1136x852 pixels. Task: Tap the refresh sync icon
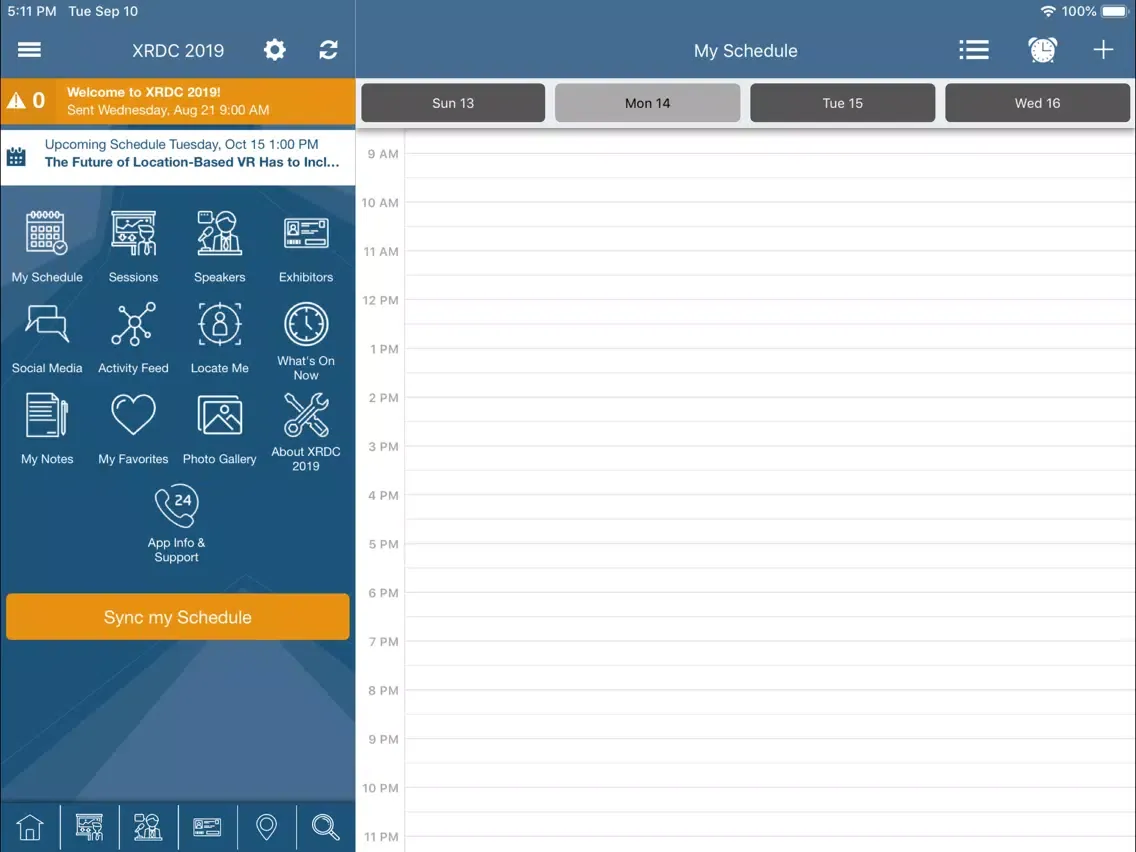(328, 50)
